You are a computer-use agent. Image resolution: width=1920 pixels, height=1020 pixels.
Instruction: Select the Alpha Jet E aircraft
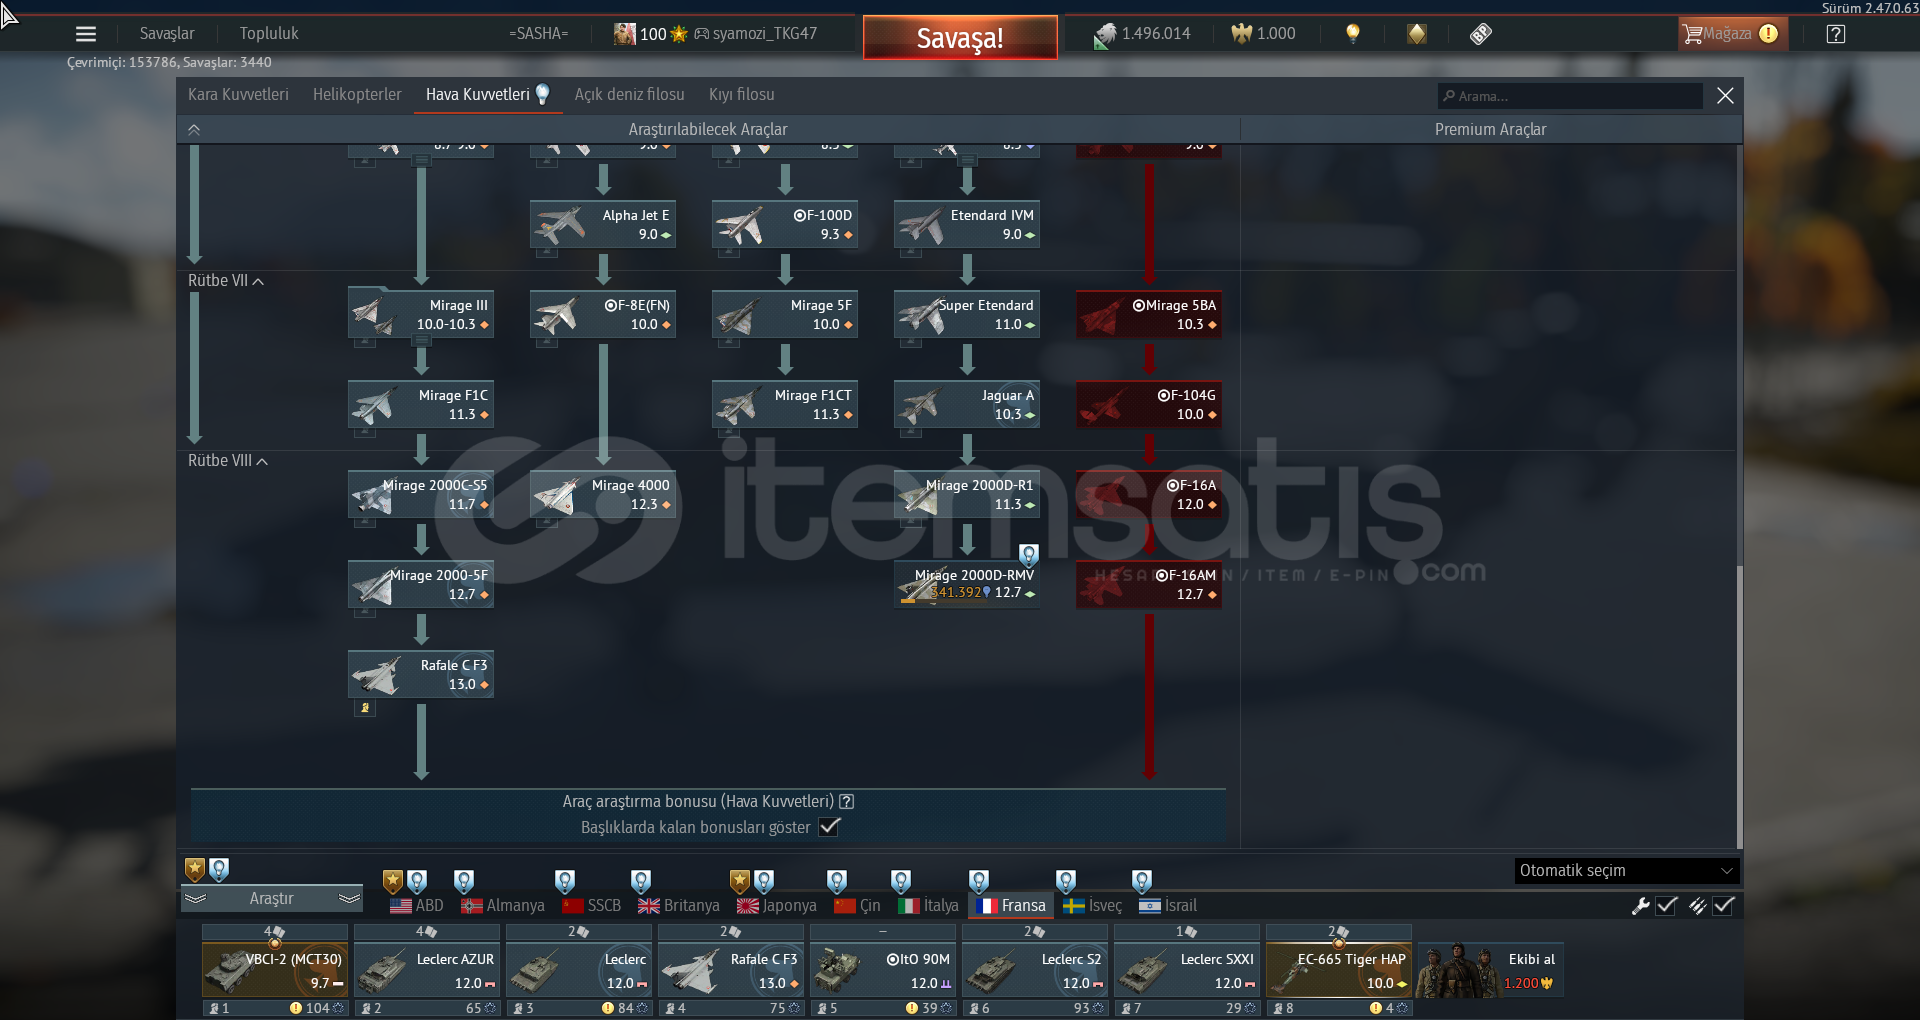(603, 225)
